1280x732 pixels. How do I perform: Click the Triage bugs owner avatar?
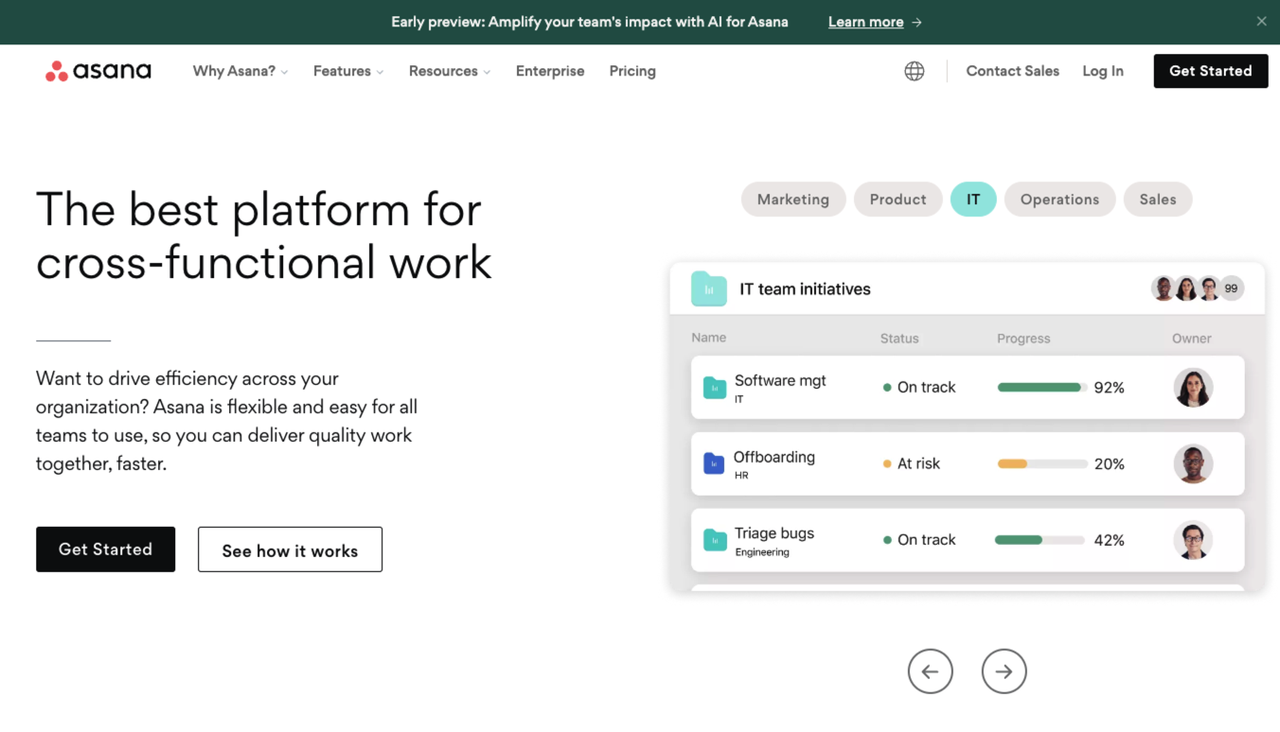(x=1193, y=540)
